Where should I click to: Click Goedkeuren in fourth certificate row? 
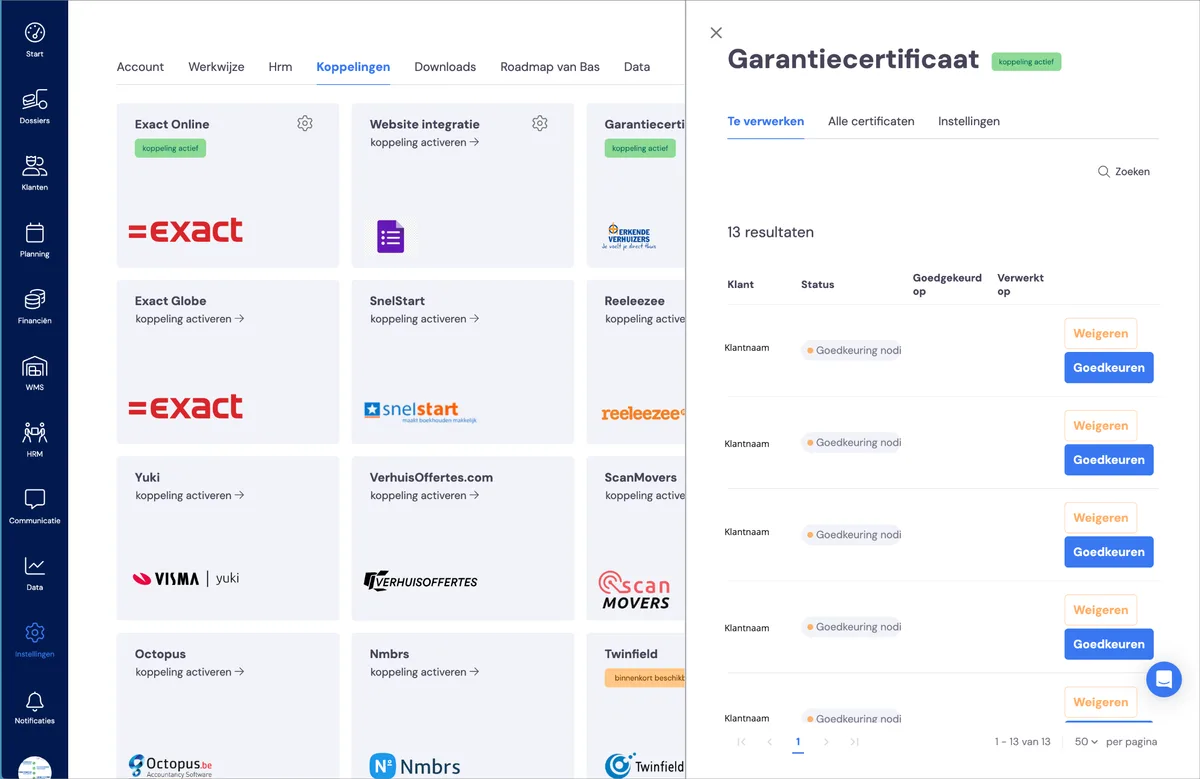(1109, 644)
